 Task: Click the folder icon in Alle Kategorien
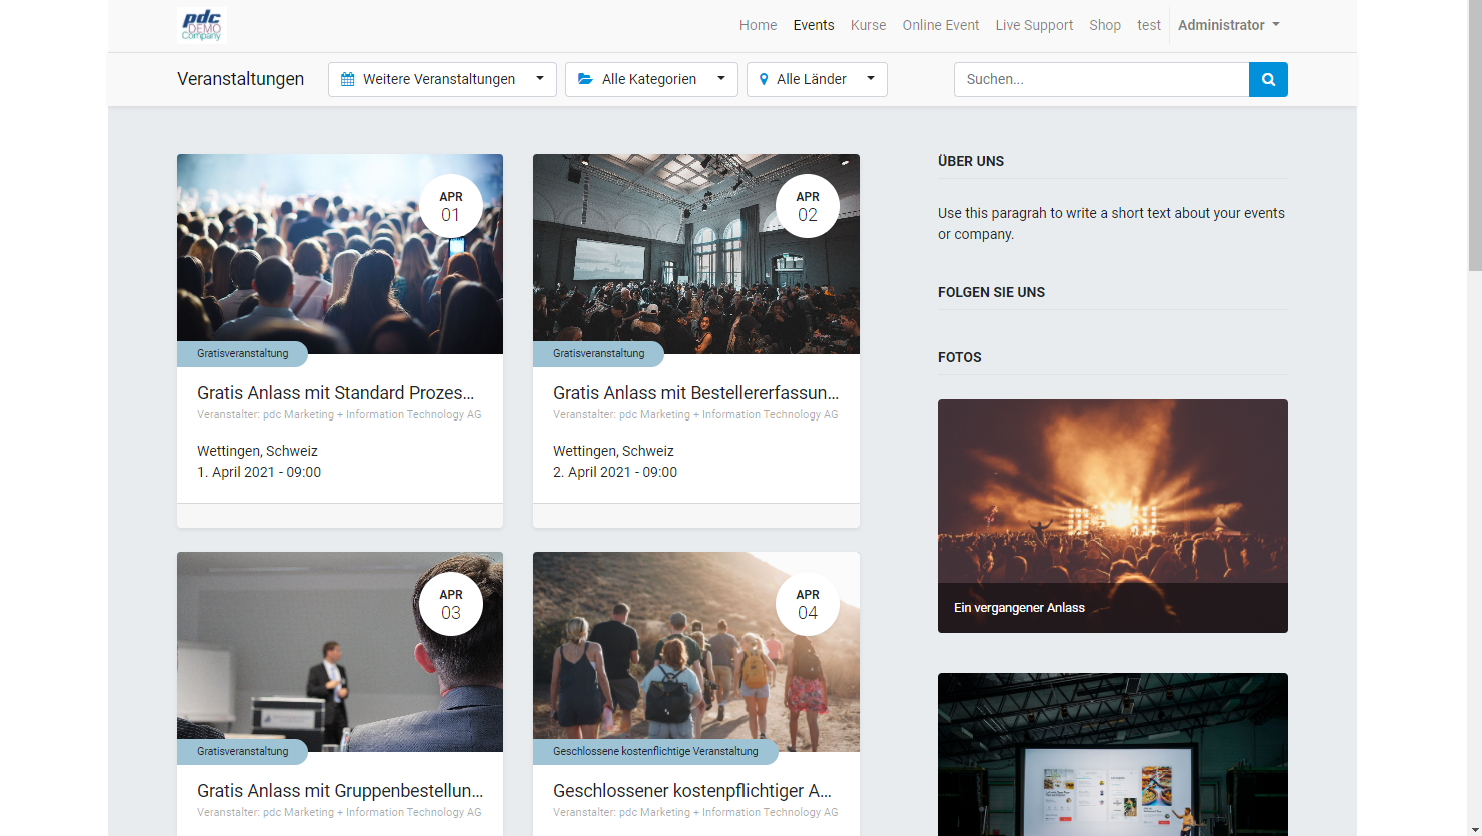585,80
